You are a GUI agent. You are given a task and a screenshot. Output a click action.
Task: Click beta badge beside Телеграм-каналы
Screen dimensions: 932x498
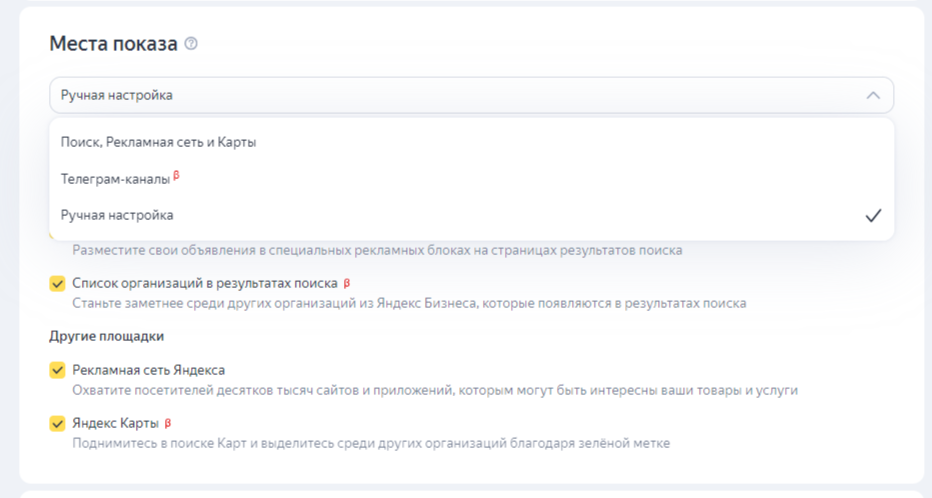coord(177,176)
